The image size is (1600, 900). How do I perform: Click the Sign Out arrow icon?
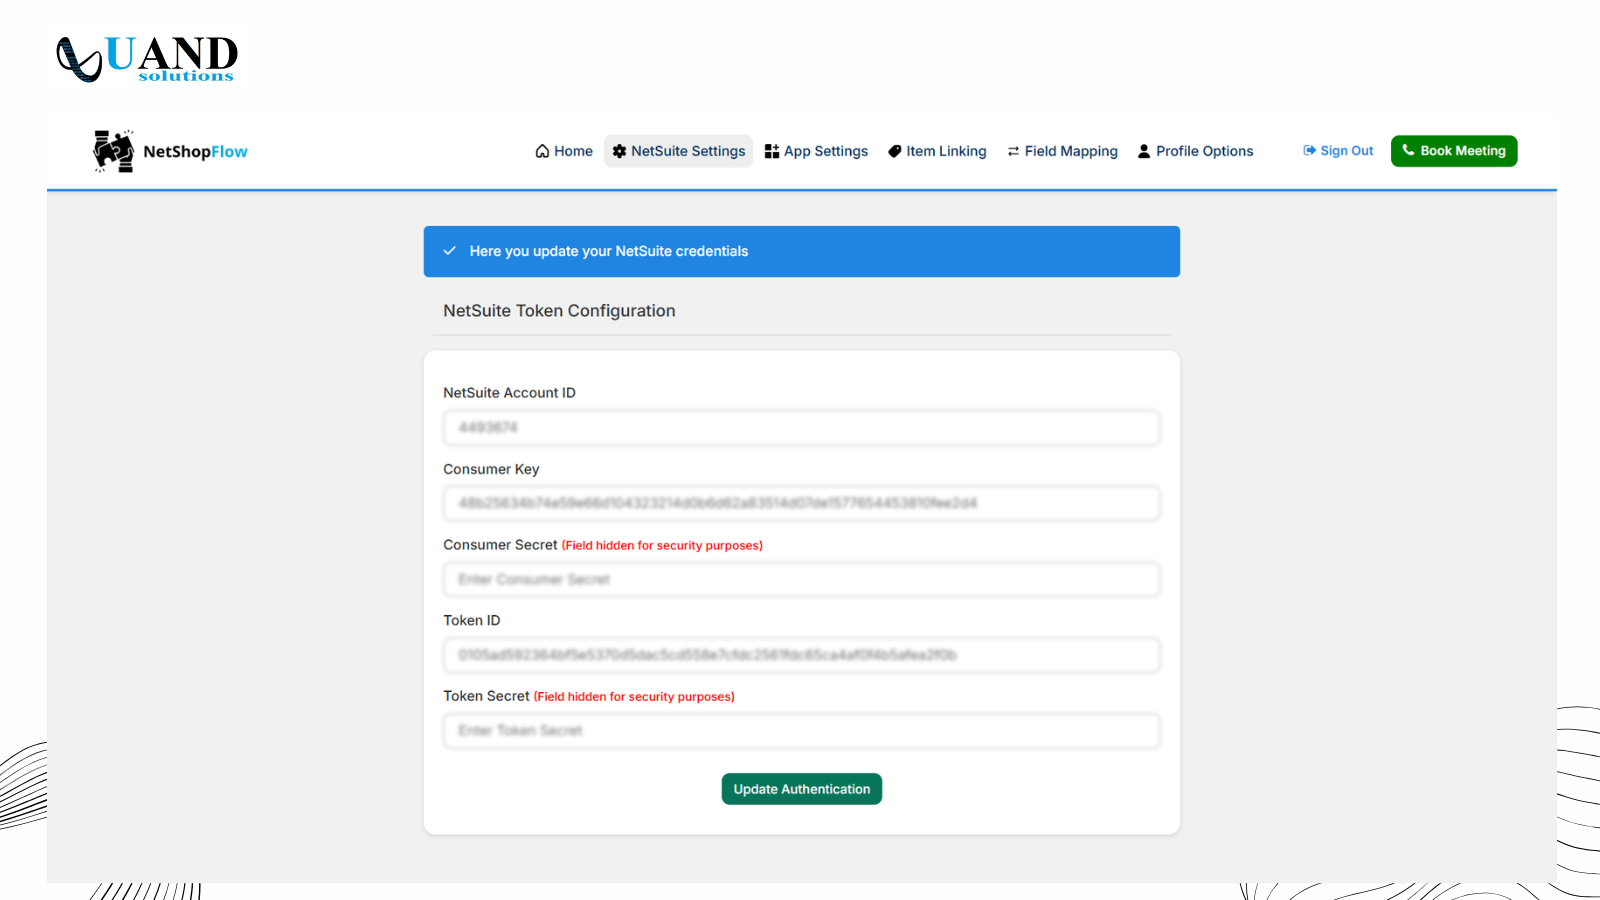(1309, 151)
